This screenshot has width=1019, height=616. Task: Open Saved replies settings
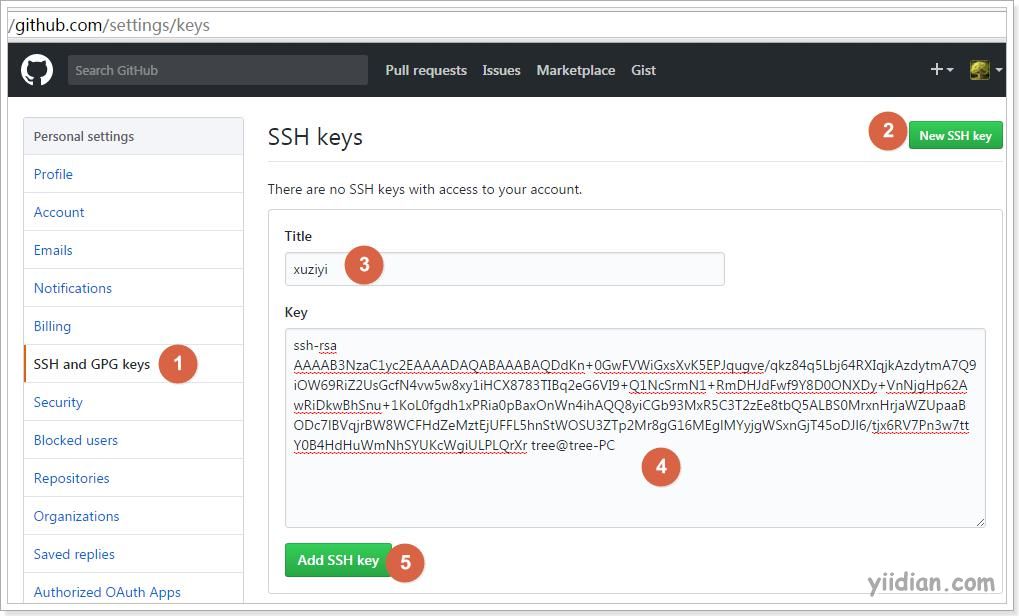[133, 554]
